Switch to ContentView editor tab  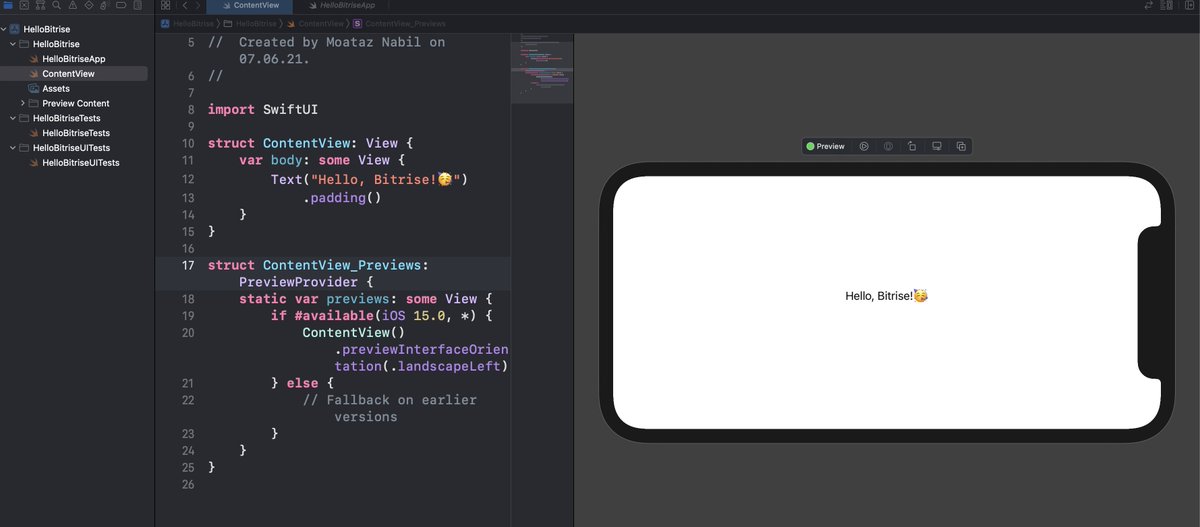249,5
